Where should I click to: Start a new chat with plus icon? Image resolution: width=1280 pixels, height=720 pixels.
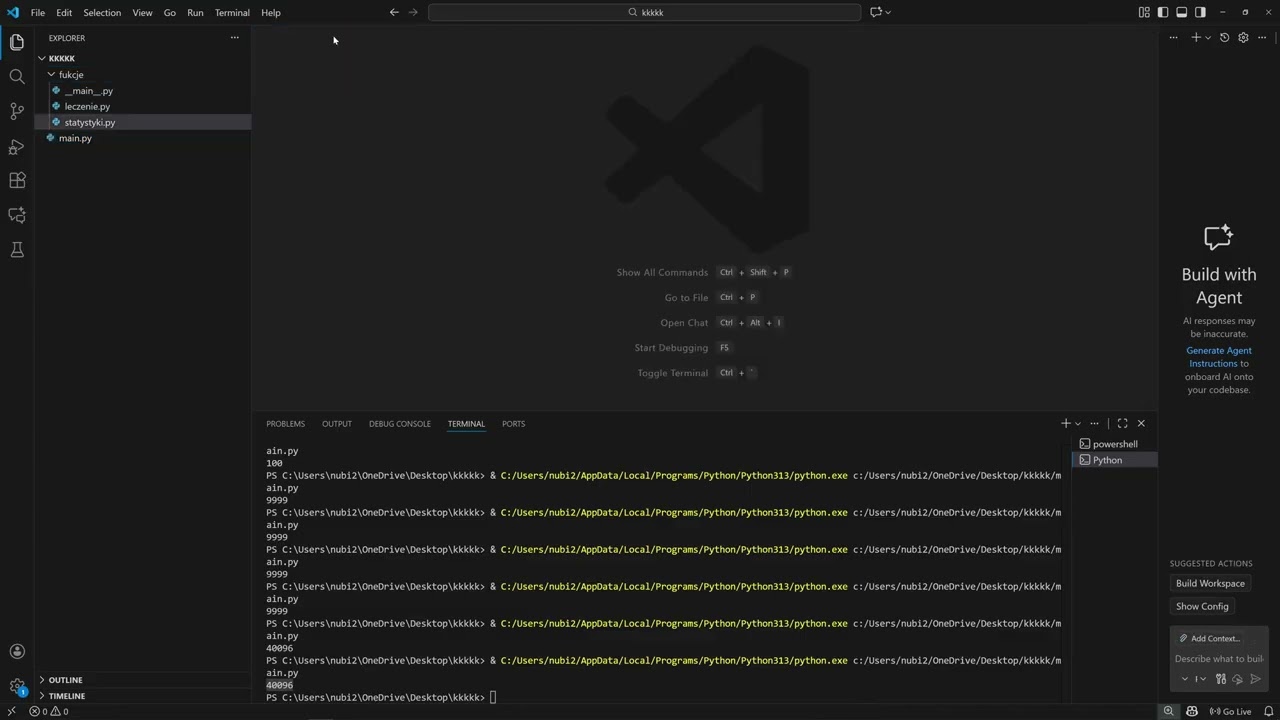(x=1196, y=37)
